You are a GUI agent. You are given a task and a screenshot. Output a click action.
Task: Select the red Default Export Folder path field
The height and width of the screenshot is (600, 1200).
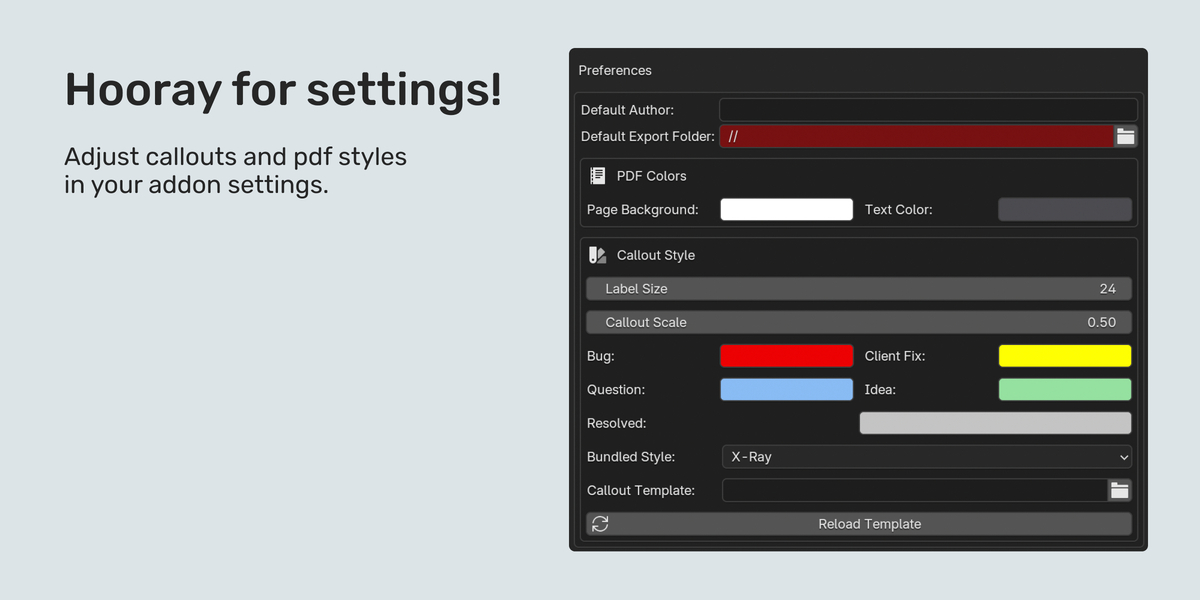pyautogui.click(x=916, y=137)
